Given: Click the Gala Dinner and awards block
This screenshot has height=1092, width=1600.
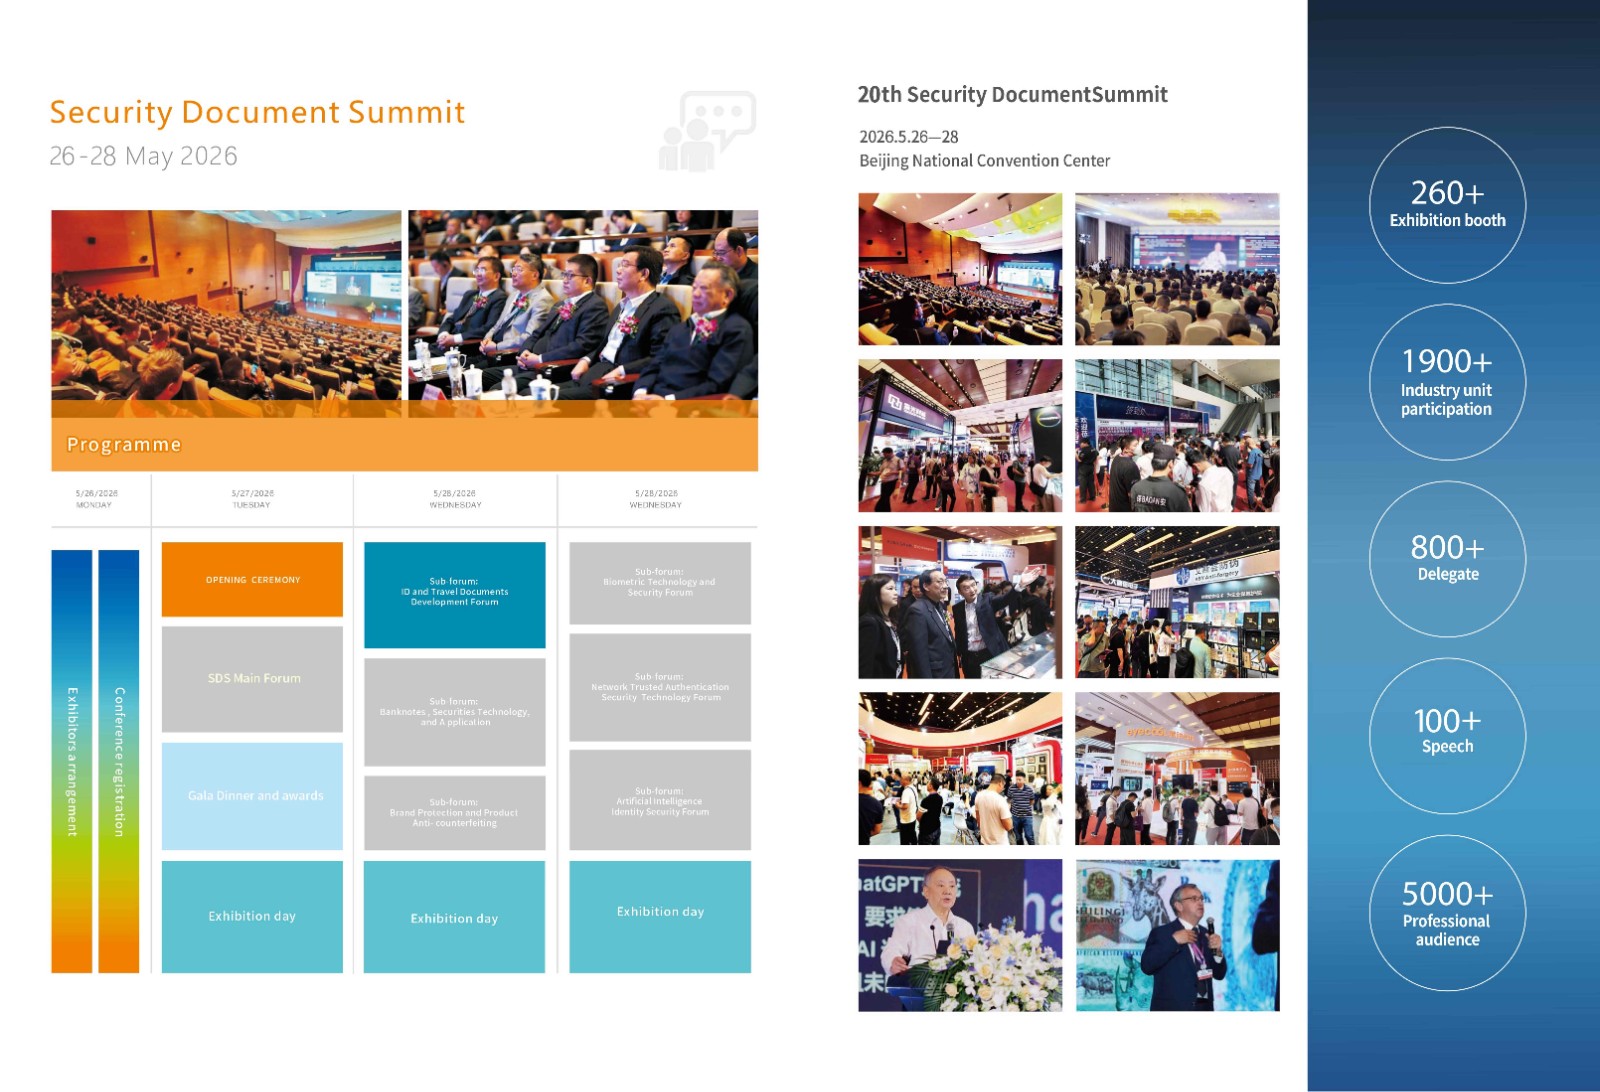Looking at the screenshot, I should (252, 796).
